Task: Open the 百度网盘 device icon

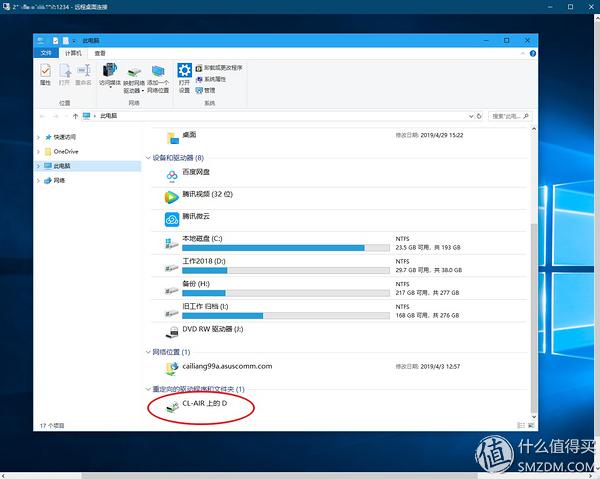Action: tap(172, 176)
